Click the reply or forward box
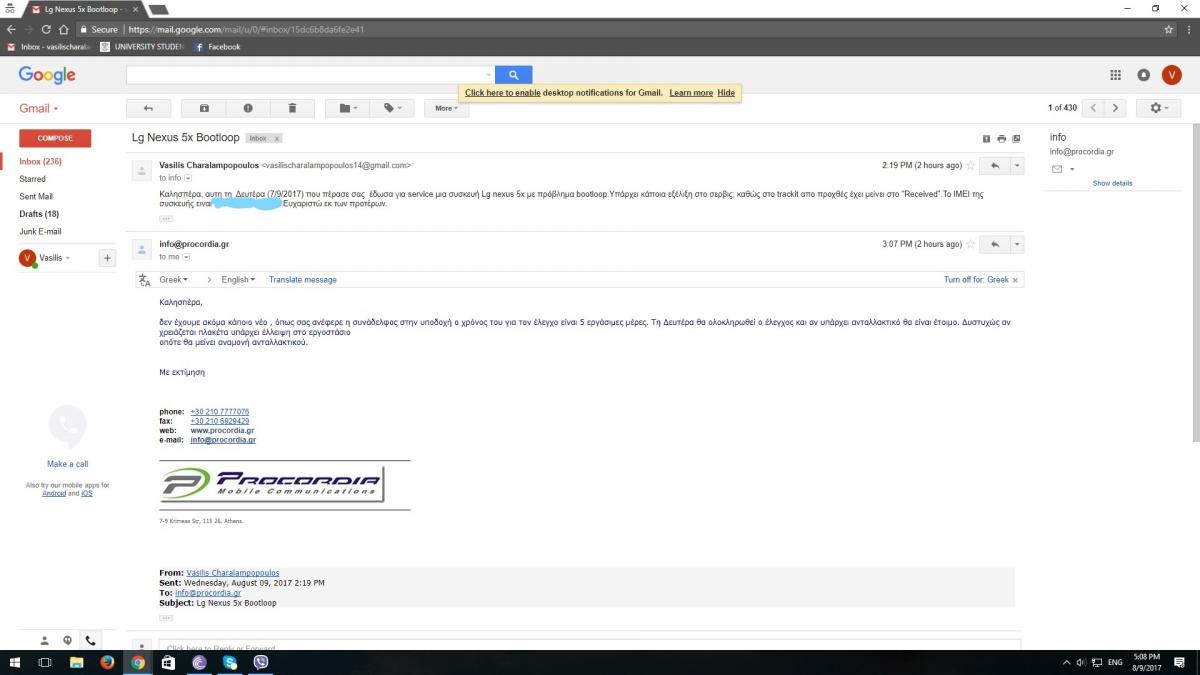Image resolution: width=1200 pixels, height=675 pixels. tap(589, 647)
